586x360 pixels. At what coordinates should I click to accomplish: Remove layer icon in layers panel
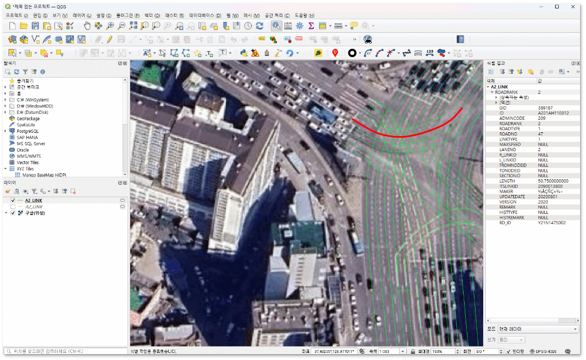pos(73,191)
